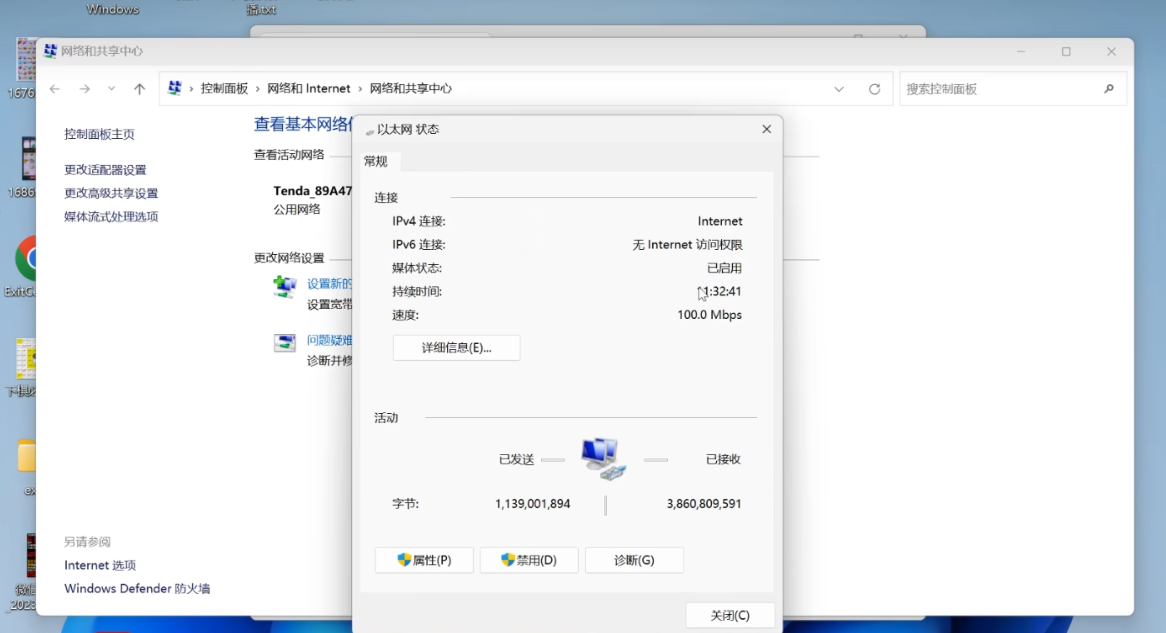Expand the chevron after 控制面板 breadcrumb
Screen dimensions: 1166x633
coord(258,89)
